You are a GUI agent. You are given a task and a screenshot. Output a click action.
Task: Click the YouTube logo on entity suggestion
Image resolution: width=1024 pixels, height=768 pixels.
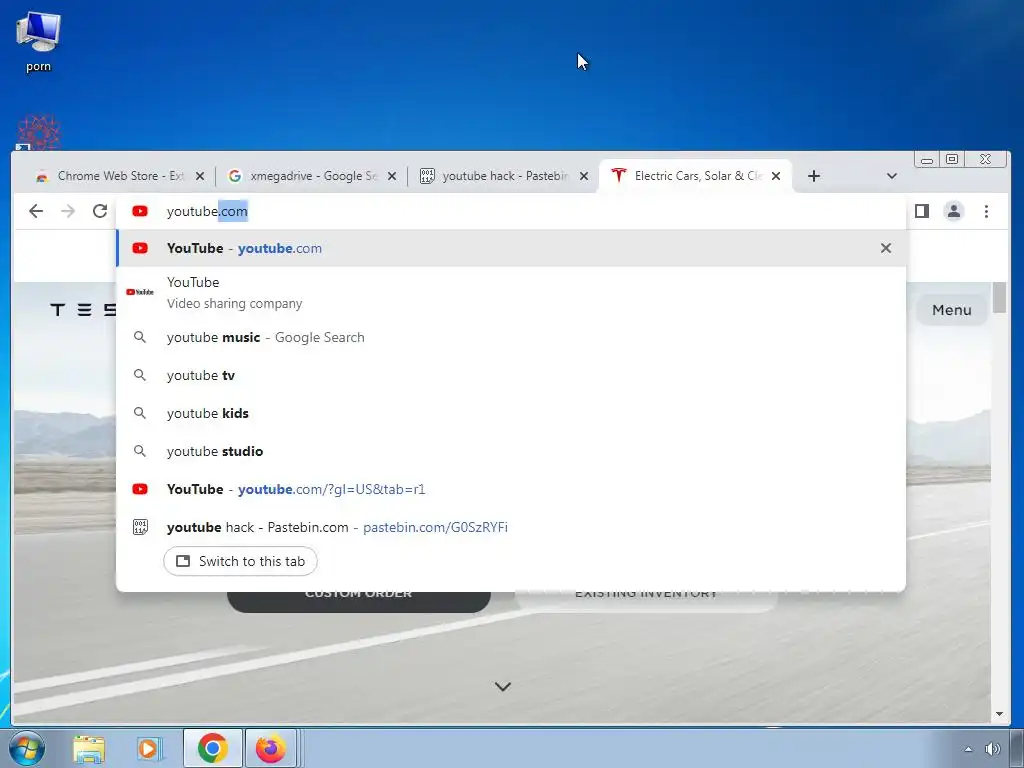[x=140, y=292]
